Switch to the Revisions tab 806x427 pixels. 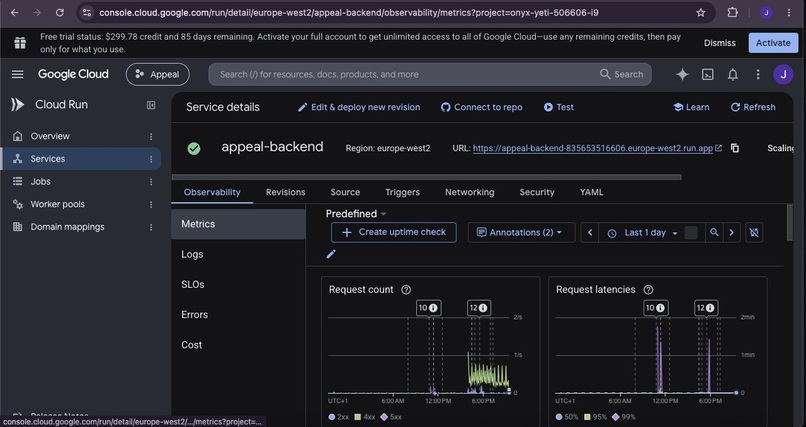285,192
